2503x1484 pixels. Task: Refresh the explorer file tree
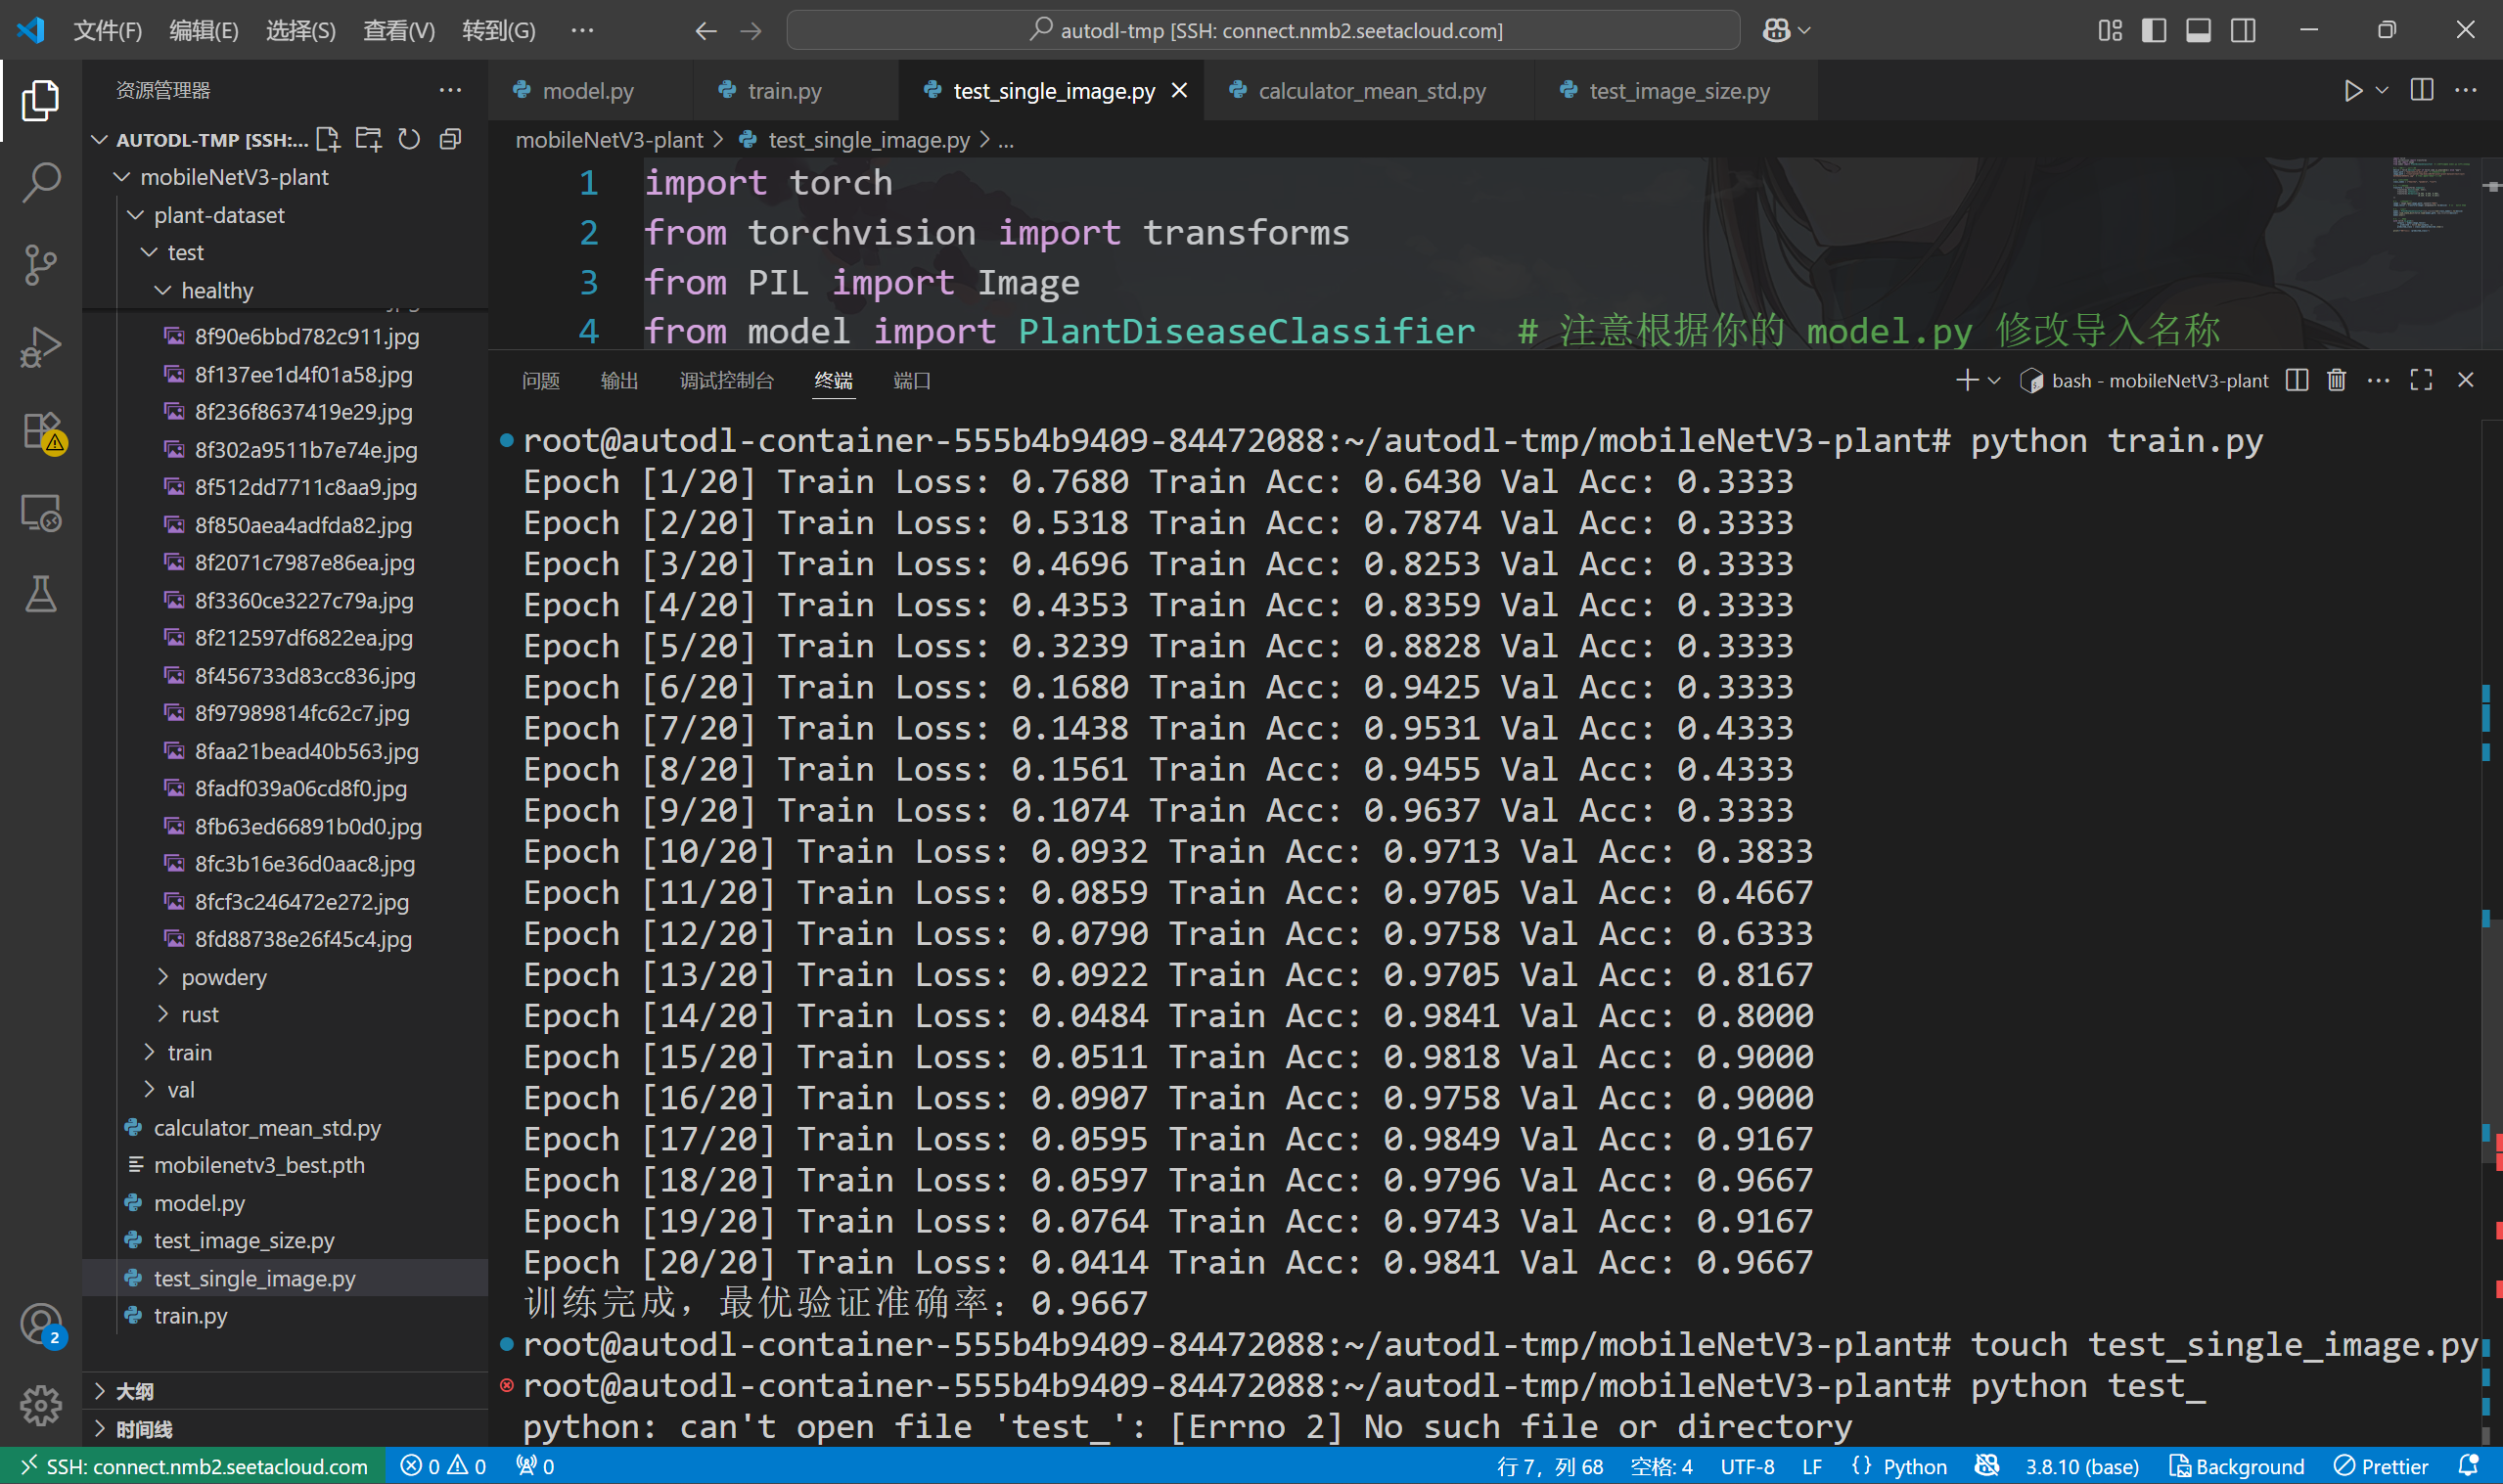409,139
